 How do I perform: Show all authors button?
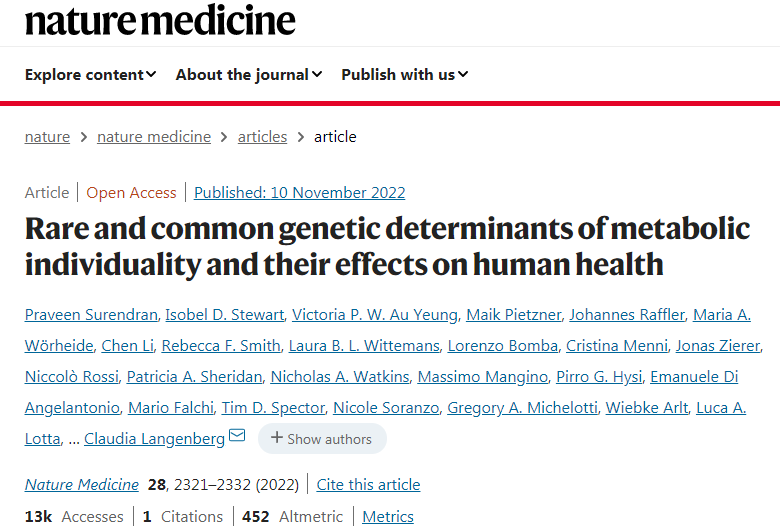coord(321,438)
